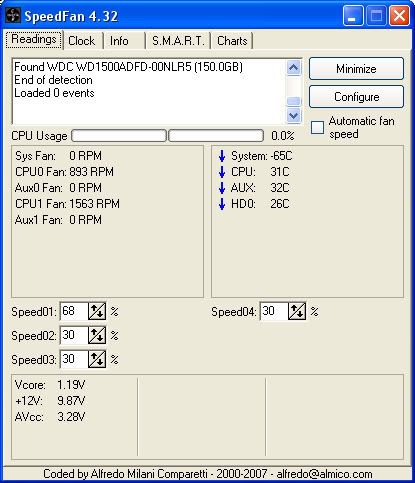Click the CPU0 Fan 893 RPM reading
This screenshot has height=483, width=415.
click(x=64, y=172)
